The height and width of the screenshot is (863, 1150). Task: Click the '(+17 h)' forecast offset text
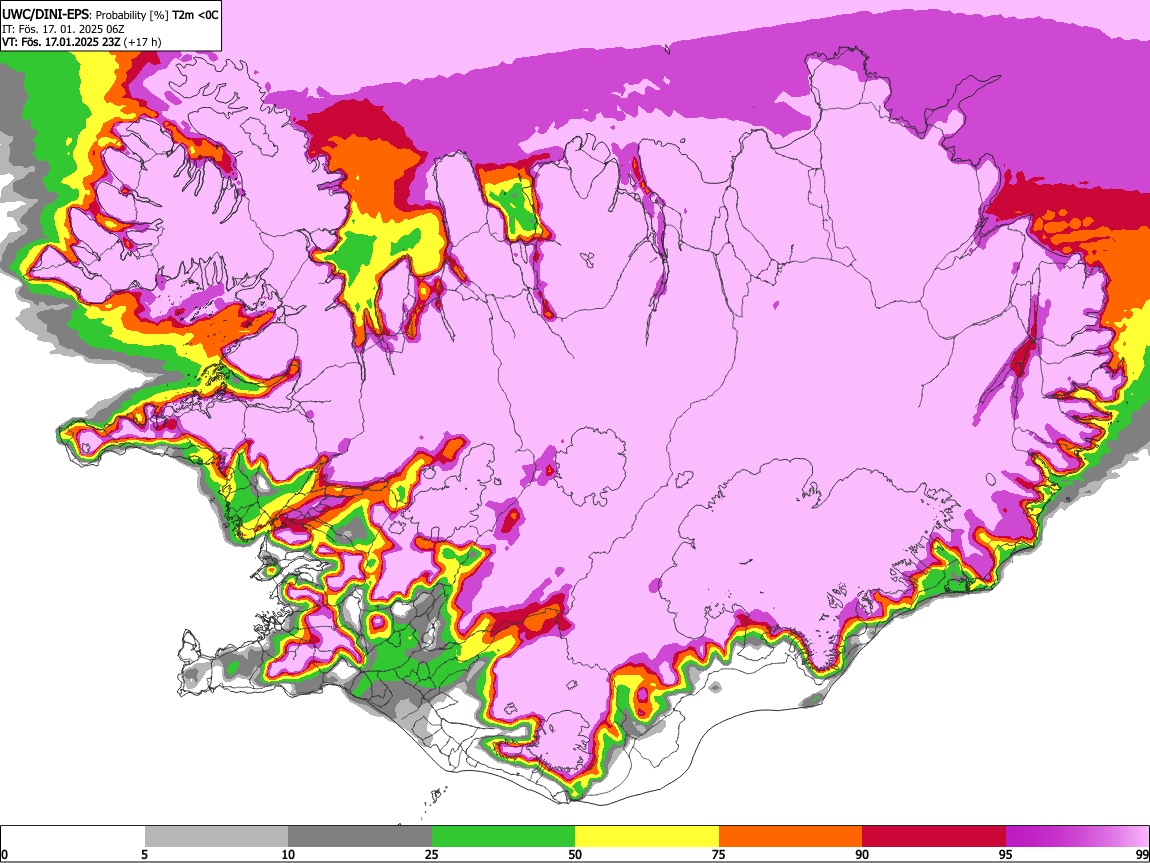(x=143, y=42)
